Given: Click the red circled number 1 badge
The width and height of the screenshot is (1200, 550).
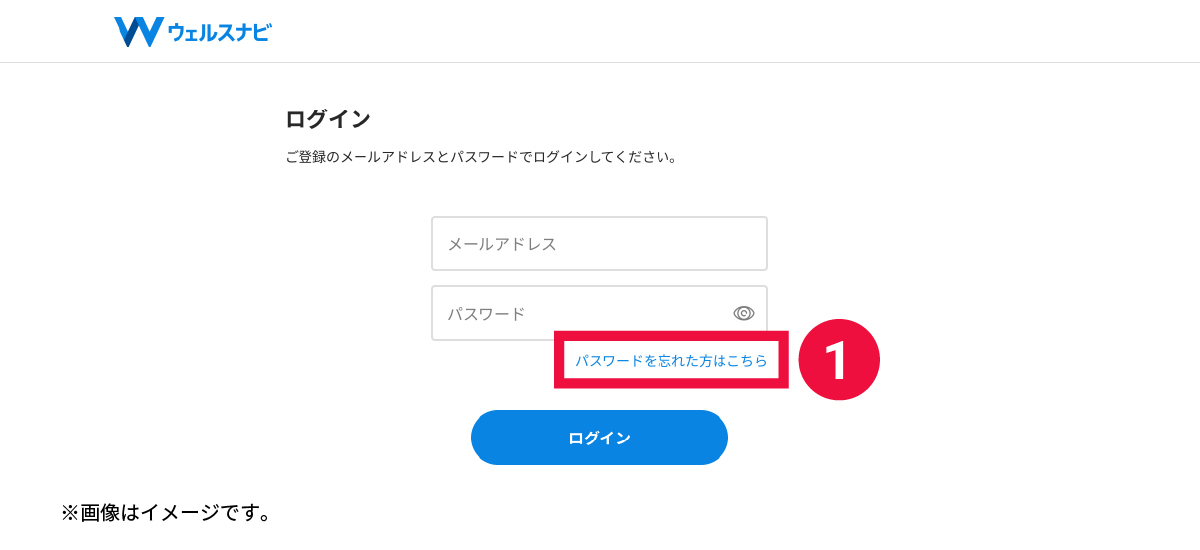Looking at the screenshot, I should click(838, 361).
